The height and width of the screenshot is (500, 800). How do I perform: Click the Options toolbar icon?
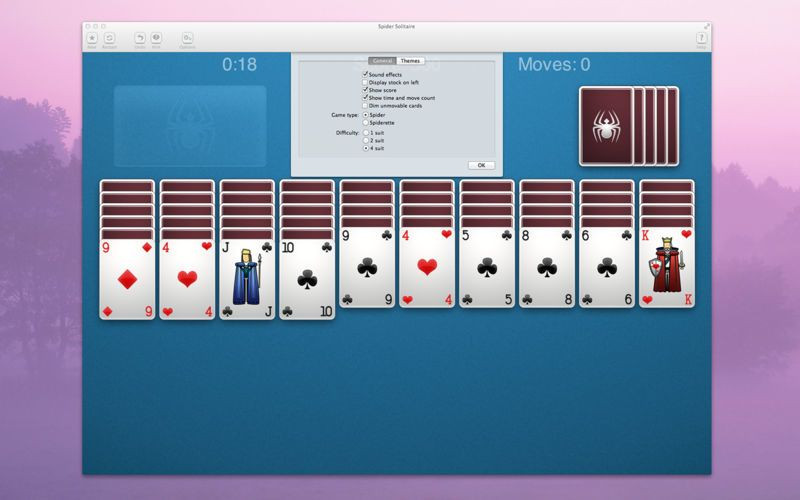tap(187, 38)
